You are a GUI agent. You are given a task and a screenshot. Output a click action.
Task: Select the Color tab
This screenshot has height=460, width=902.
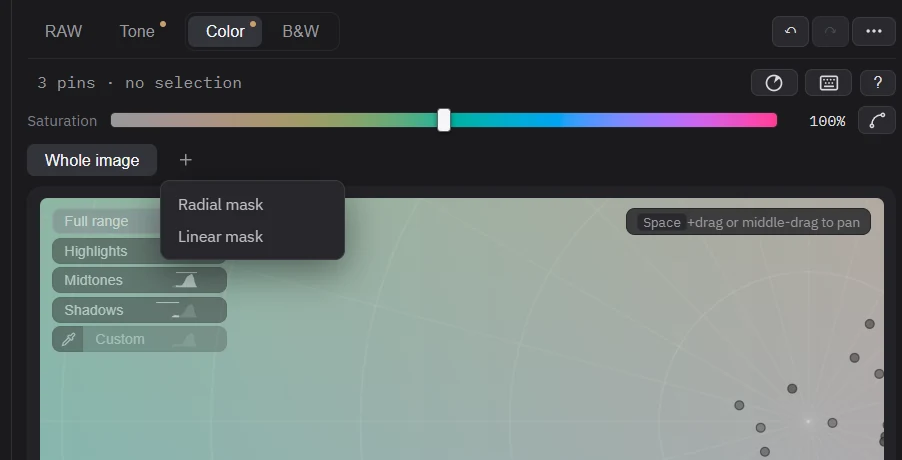coord(225,31)
